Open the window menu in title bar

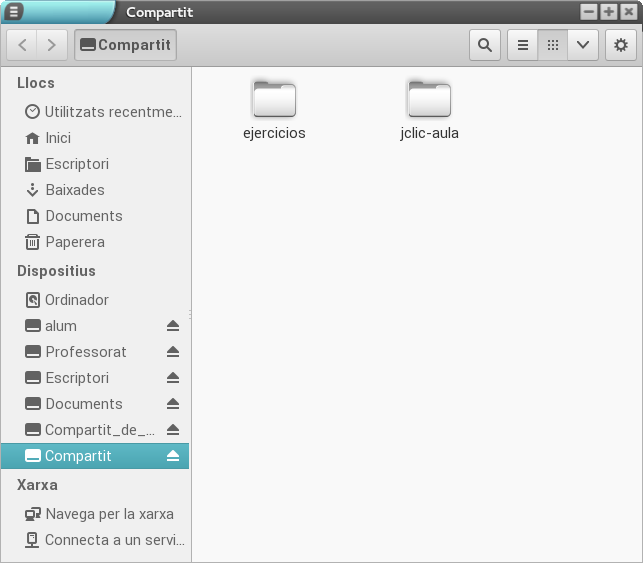pos(13,12)
